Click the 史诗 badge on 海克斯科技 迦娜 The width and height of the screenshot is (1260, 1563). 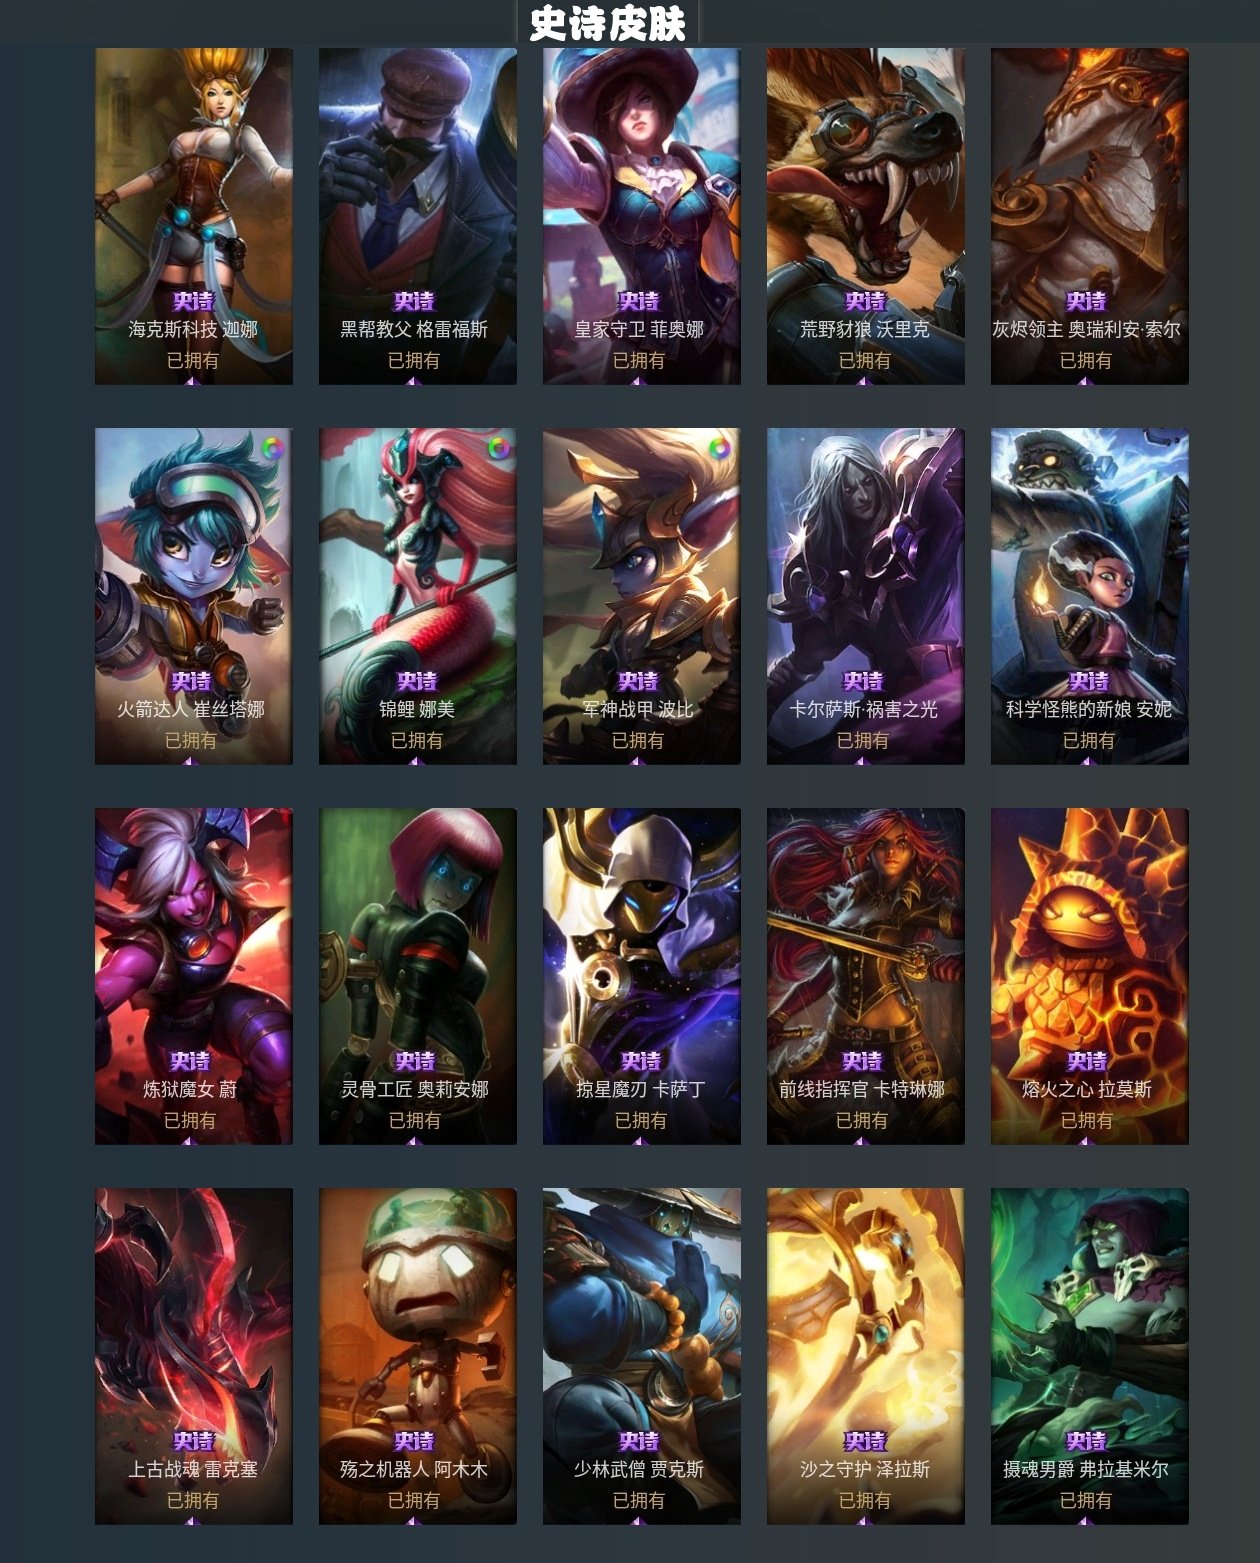point(193,301)
